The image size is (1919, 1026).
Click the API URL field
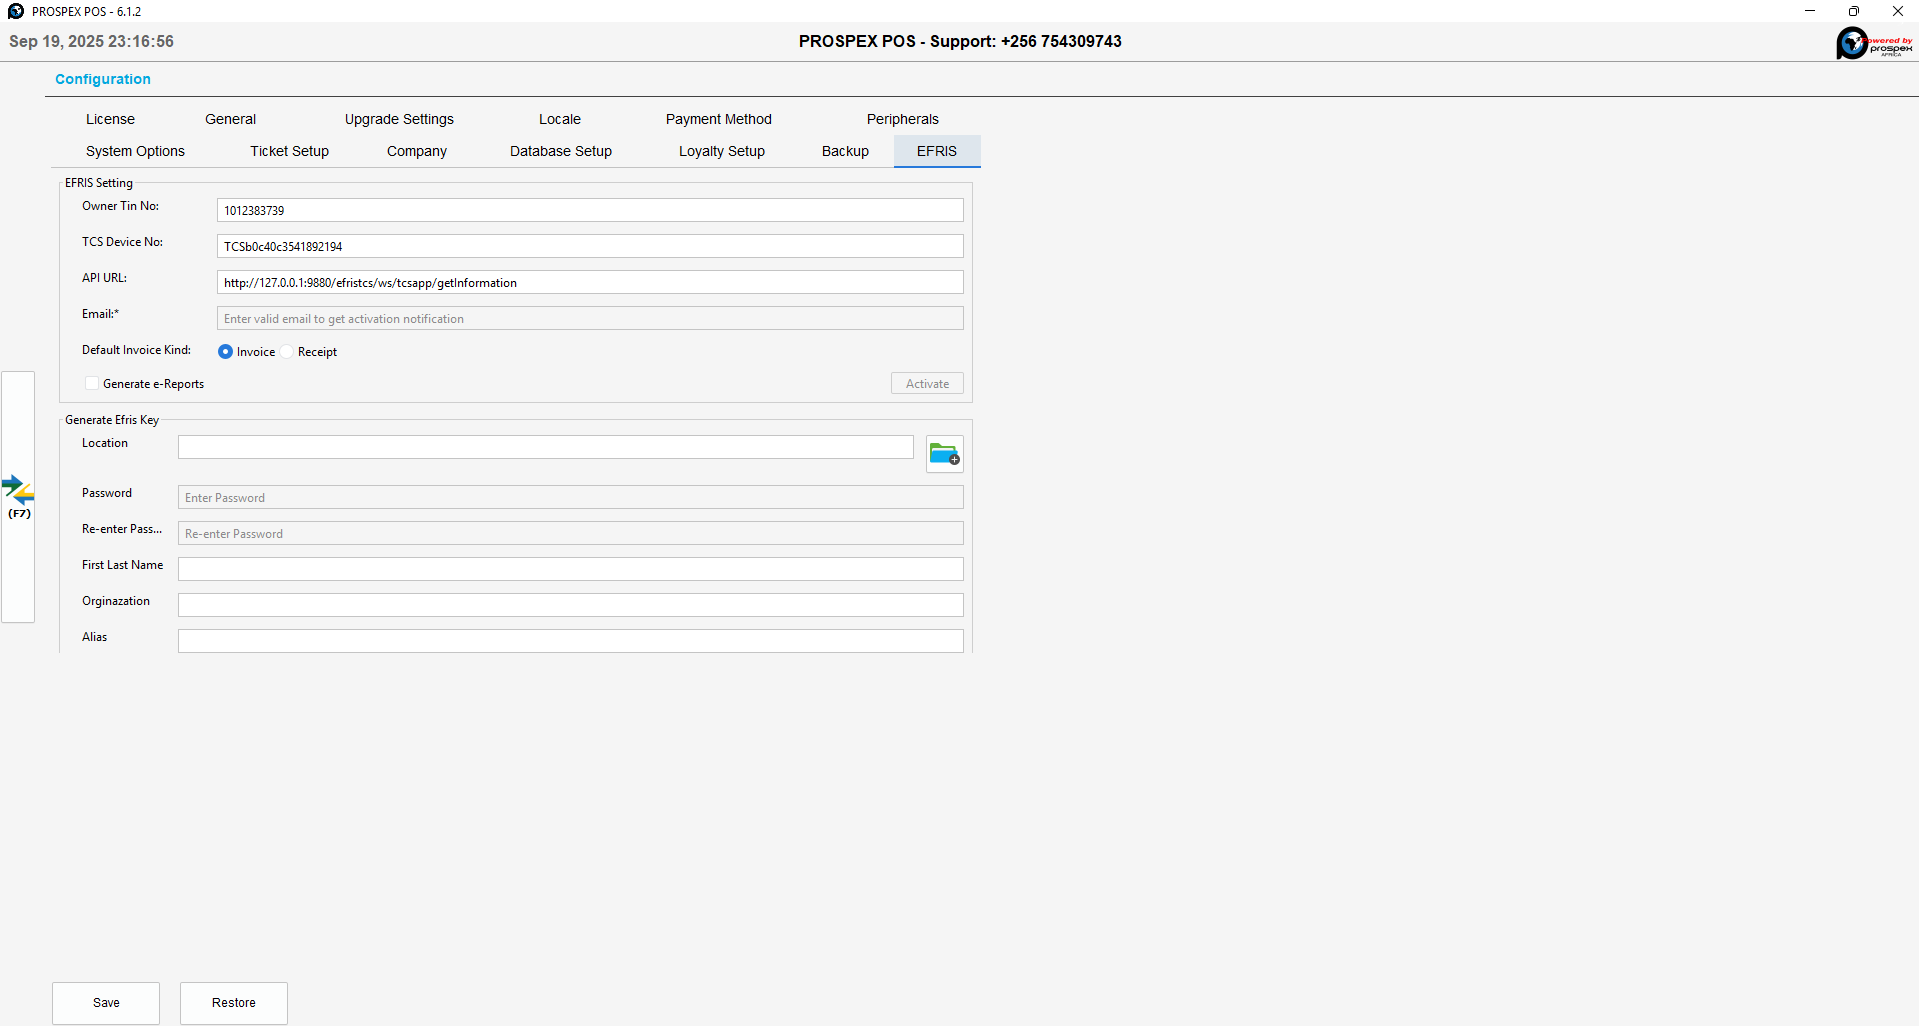click(590, 282)
